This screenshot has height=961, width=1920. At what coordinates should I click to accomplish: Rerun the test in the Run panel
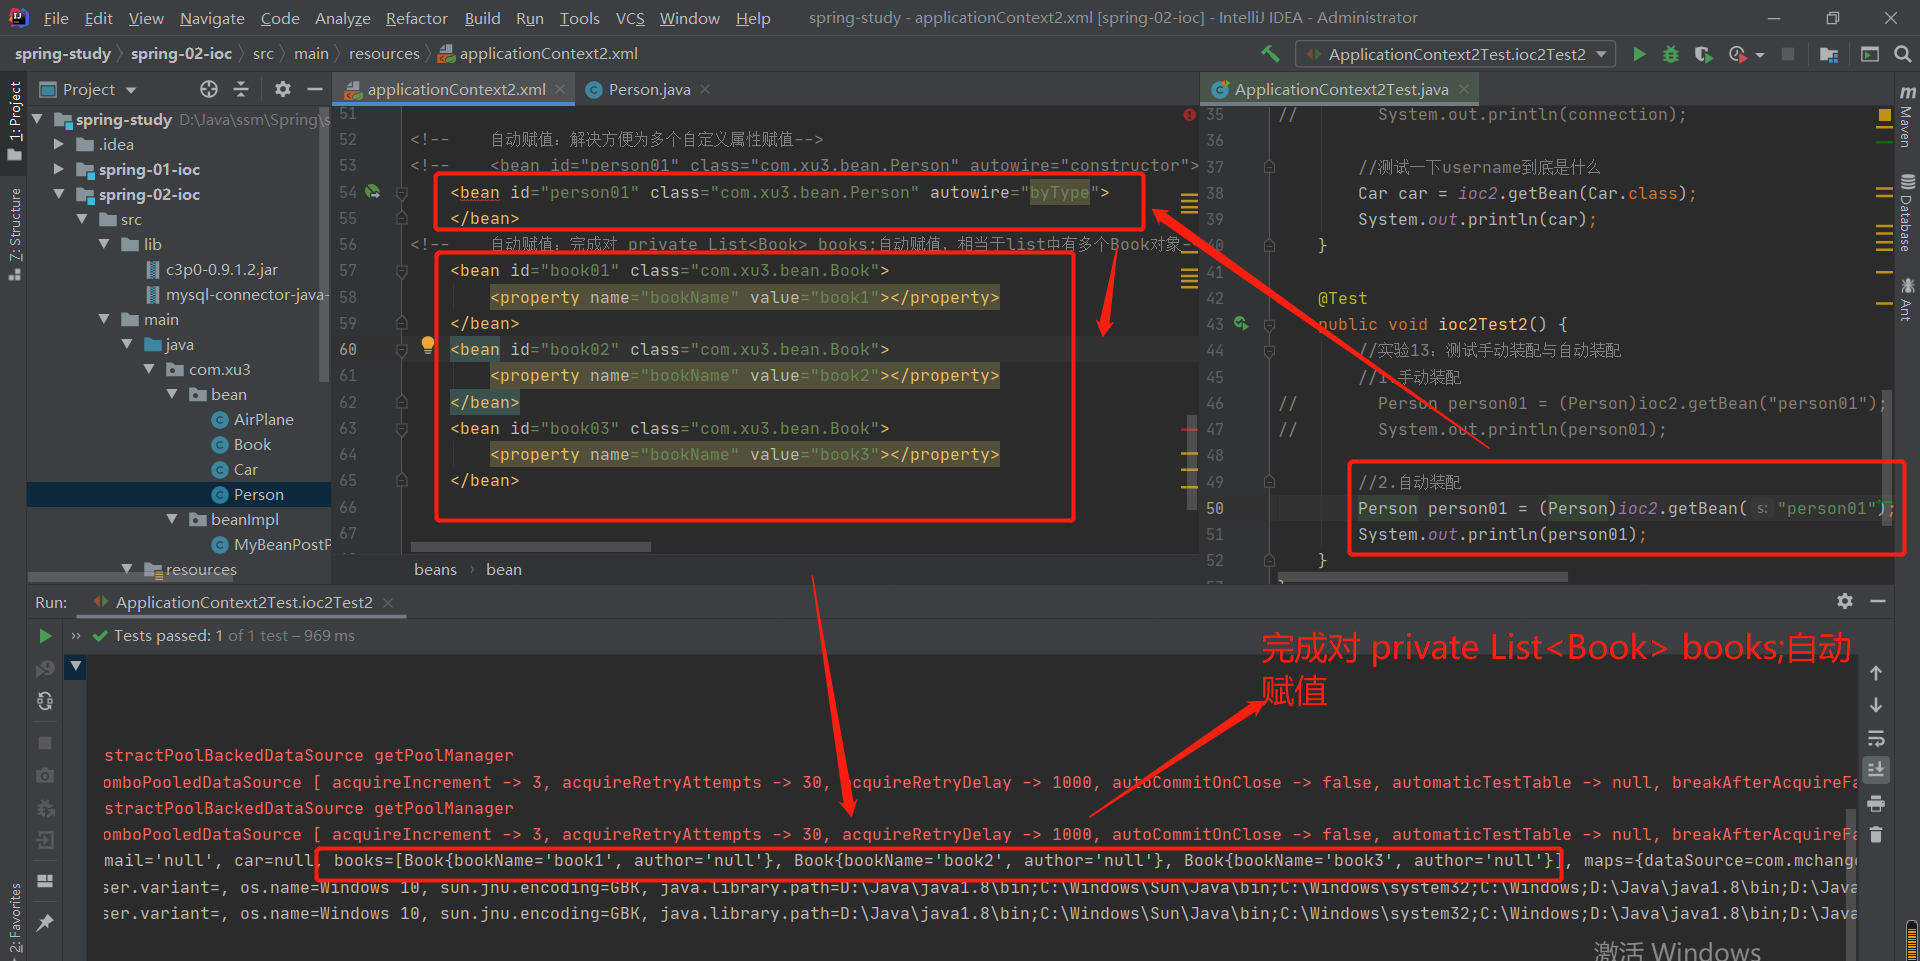45,636
